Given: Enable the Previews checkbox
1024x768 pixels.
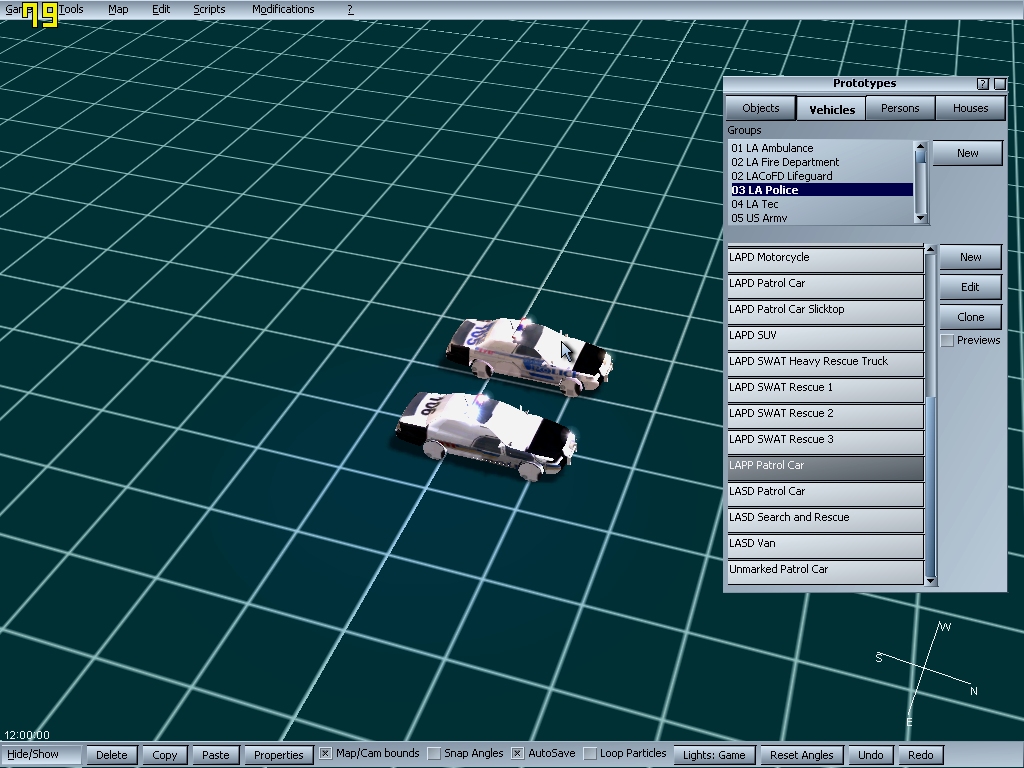Looking at the screenshot, I should pos(947,340).
